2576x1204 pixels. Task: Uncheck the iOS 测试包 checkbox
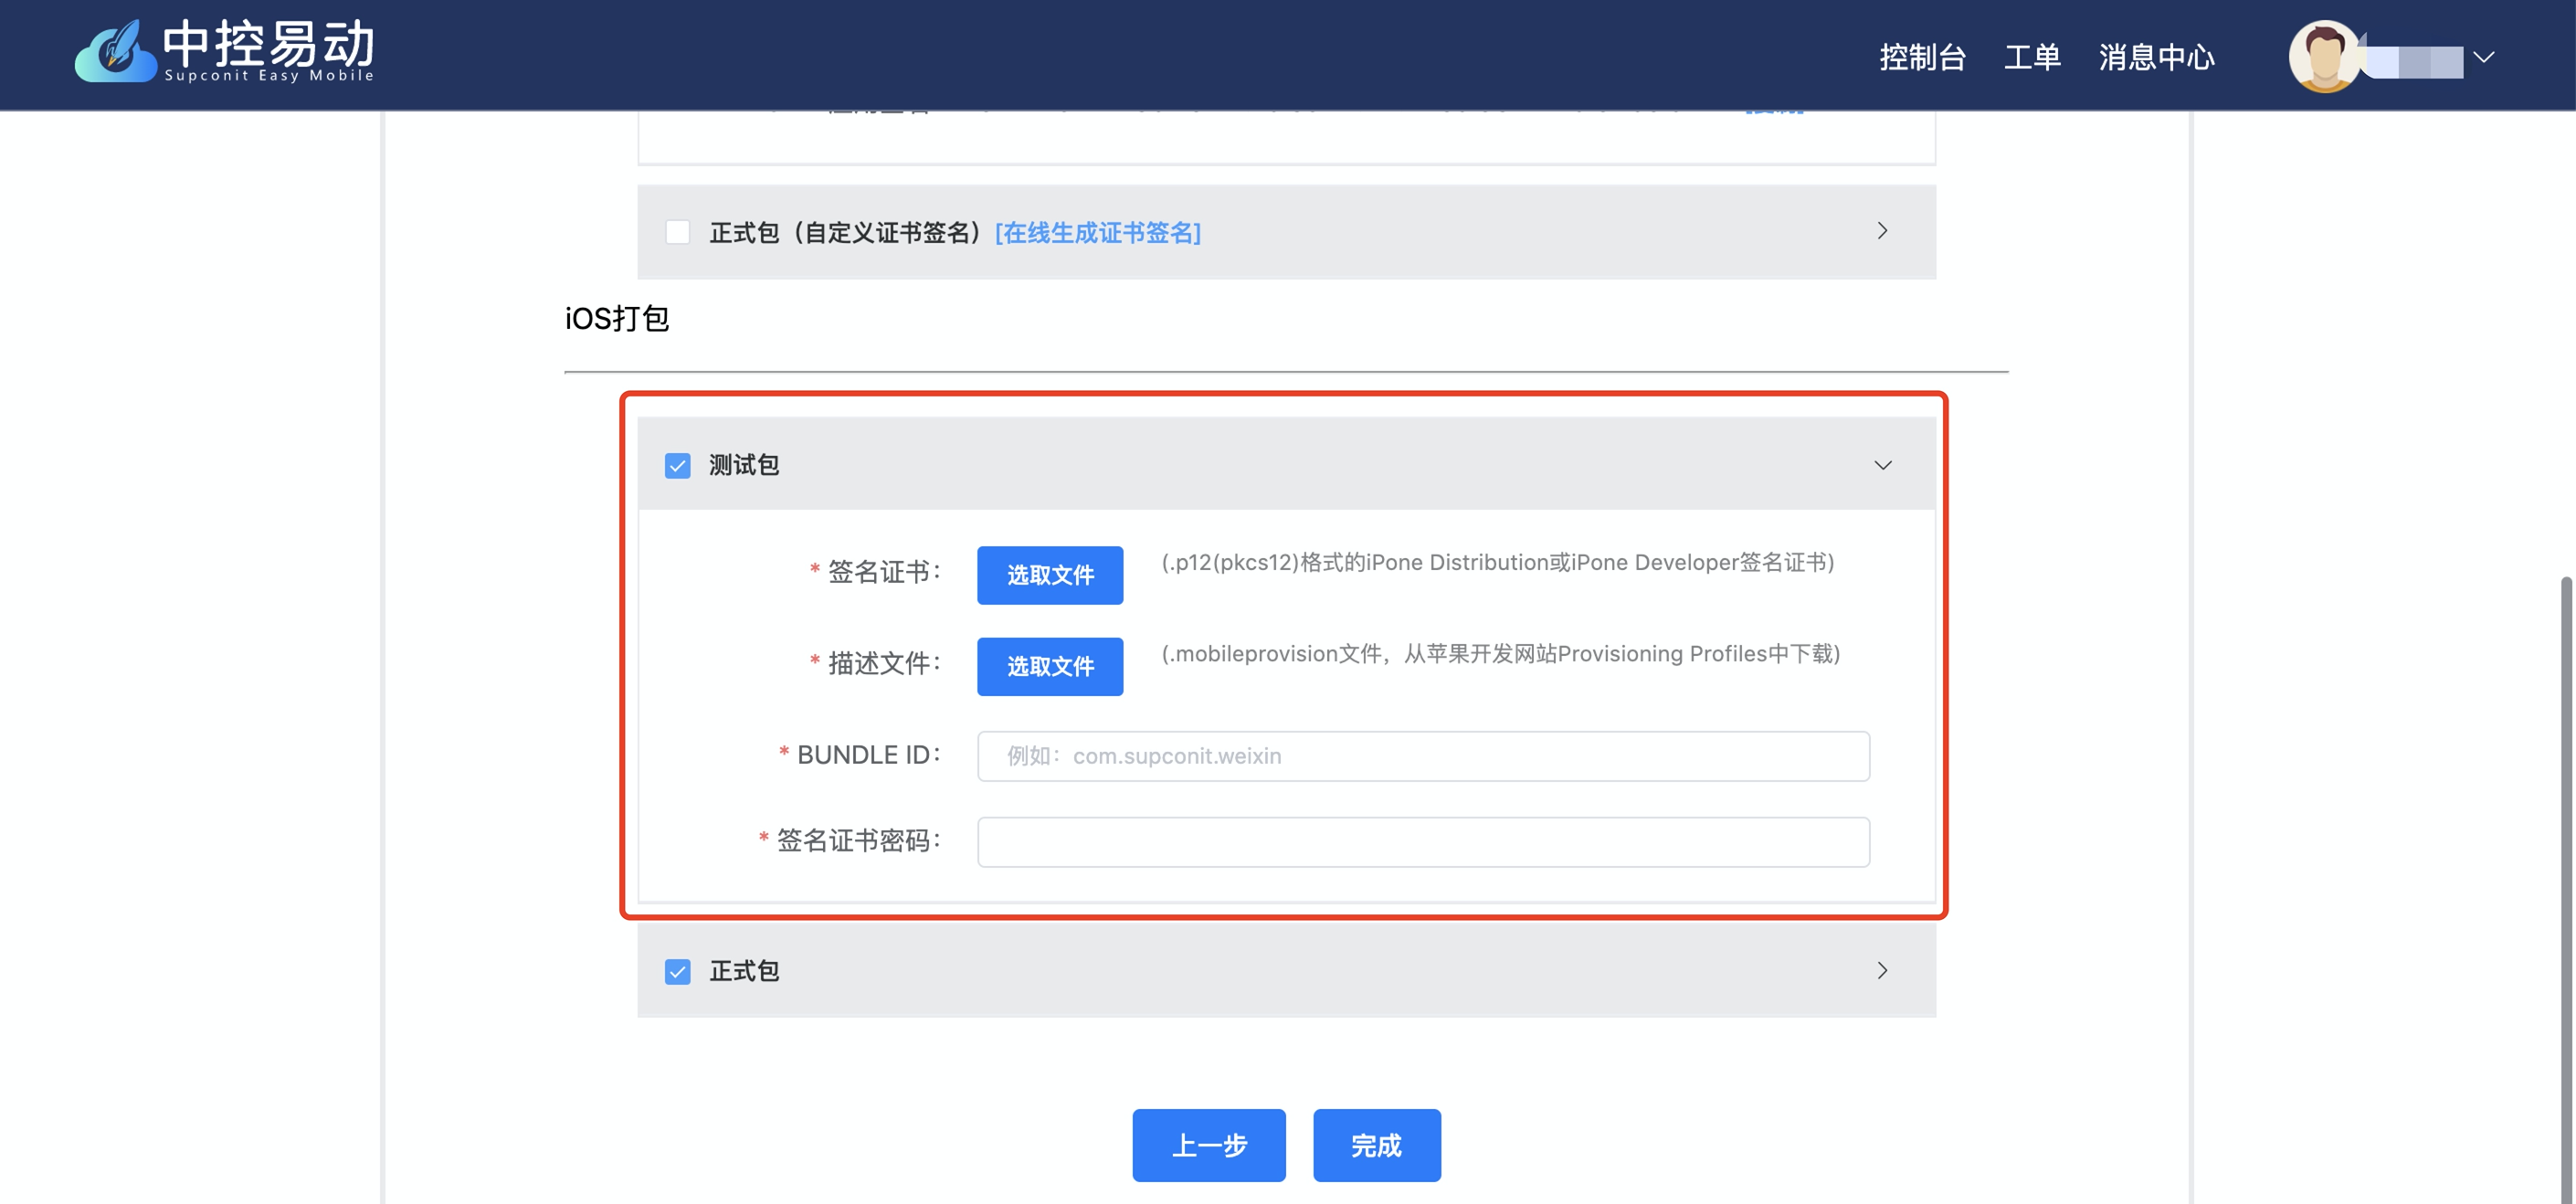click(678, 466)
